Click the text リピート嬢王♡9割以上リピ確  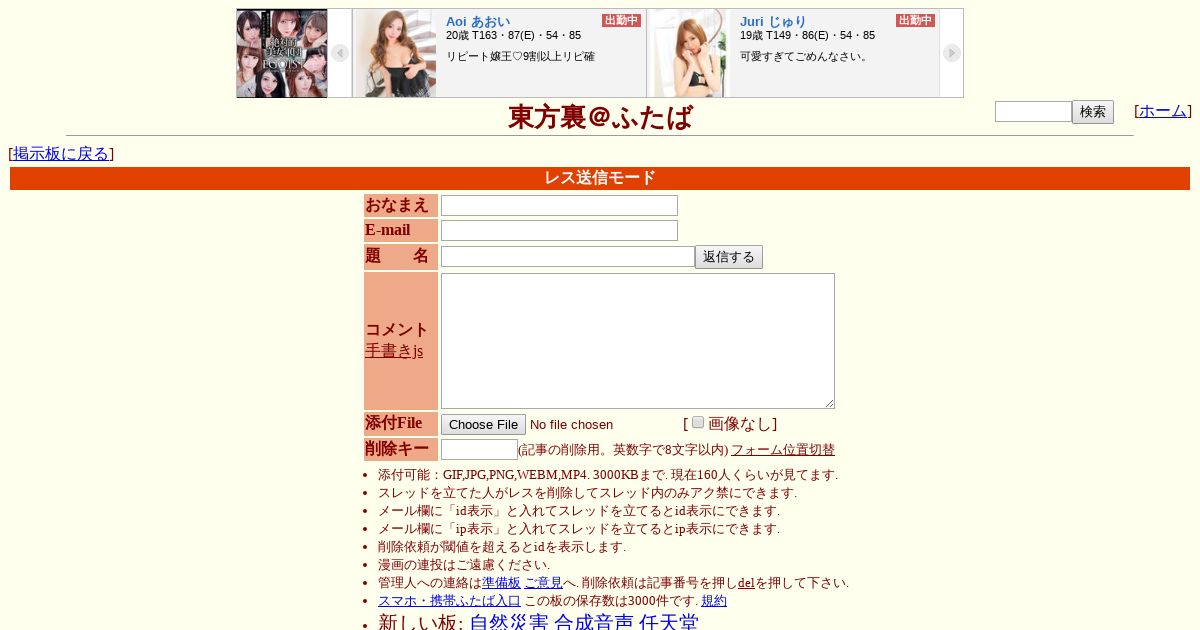[x=520, y=57]
